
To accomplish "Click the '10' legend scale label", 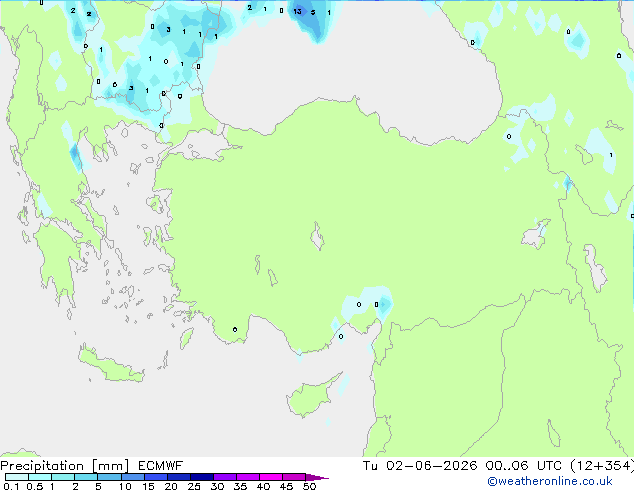I will pyautogui.click(x=125, y=486).
